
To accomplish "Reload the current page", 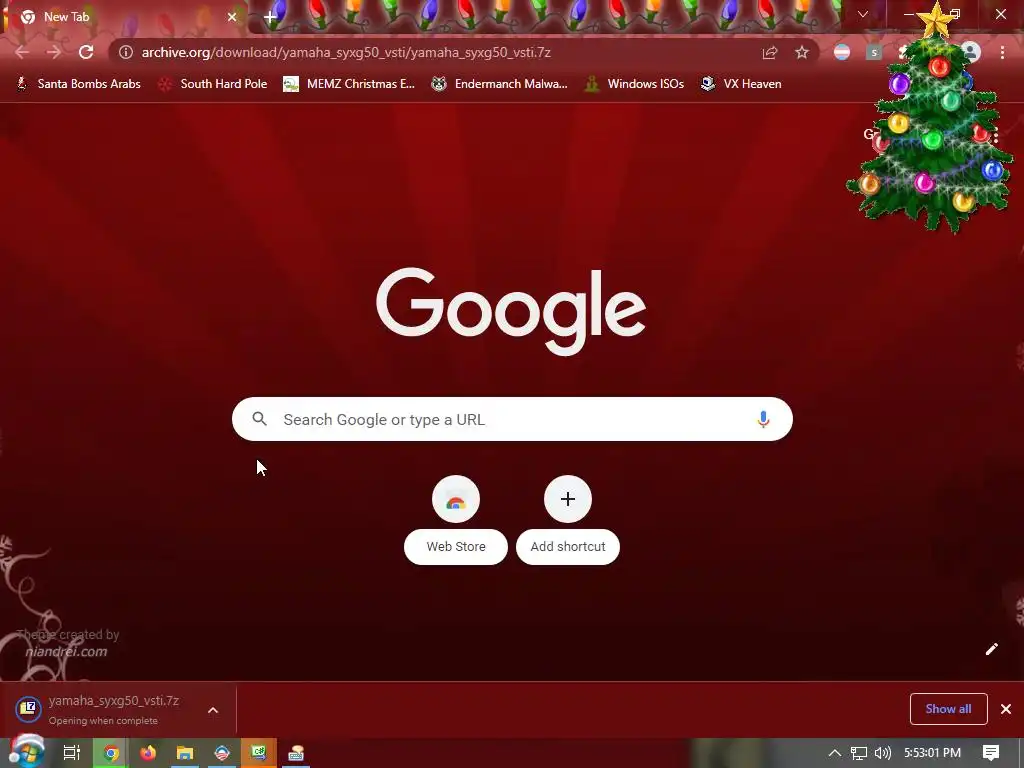I will point(86,52).
